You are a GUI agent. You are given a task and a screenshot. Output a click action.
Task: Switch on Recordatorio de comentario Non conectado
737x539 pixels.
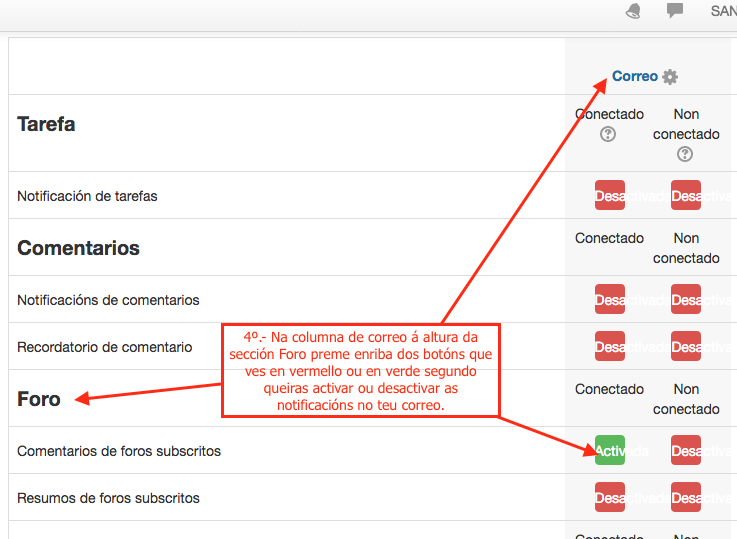click(x=686, y=347)
